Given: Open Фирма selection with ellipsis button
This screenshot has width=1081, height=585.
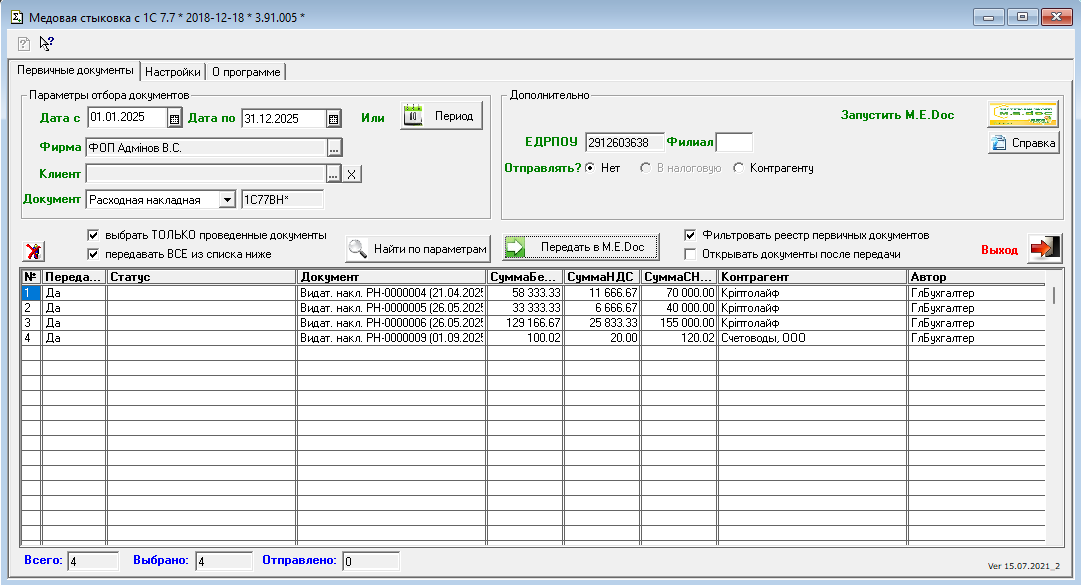Looking at the screenshot, I should pyautogui.click(x=334, y=148).
